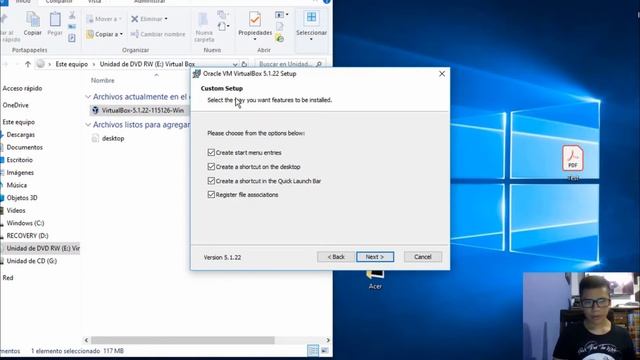
Task: Click Cambiar nombre in Organizar group
Action: [158, 34]
